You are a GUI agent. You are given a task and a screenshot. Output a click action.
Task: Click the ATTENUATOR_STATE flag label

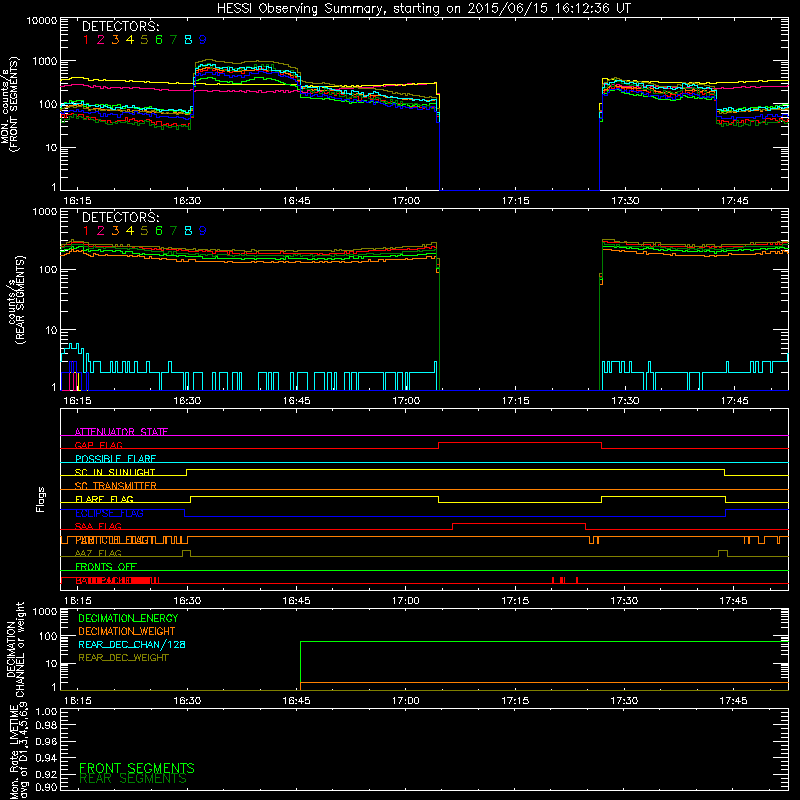(121, 432)
